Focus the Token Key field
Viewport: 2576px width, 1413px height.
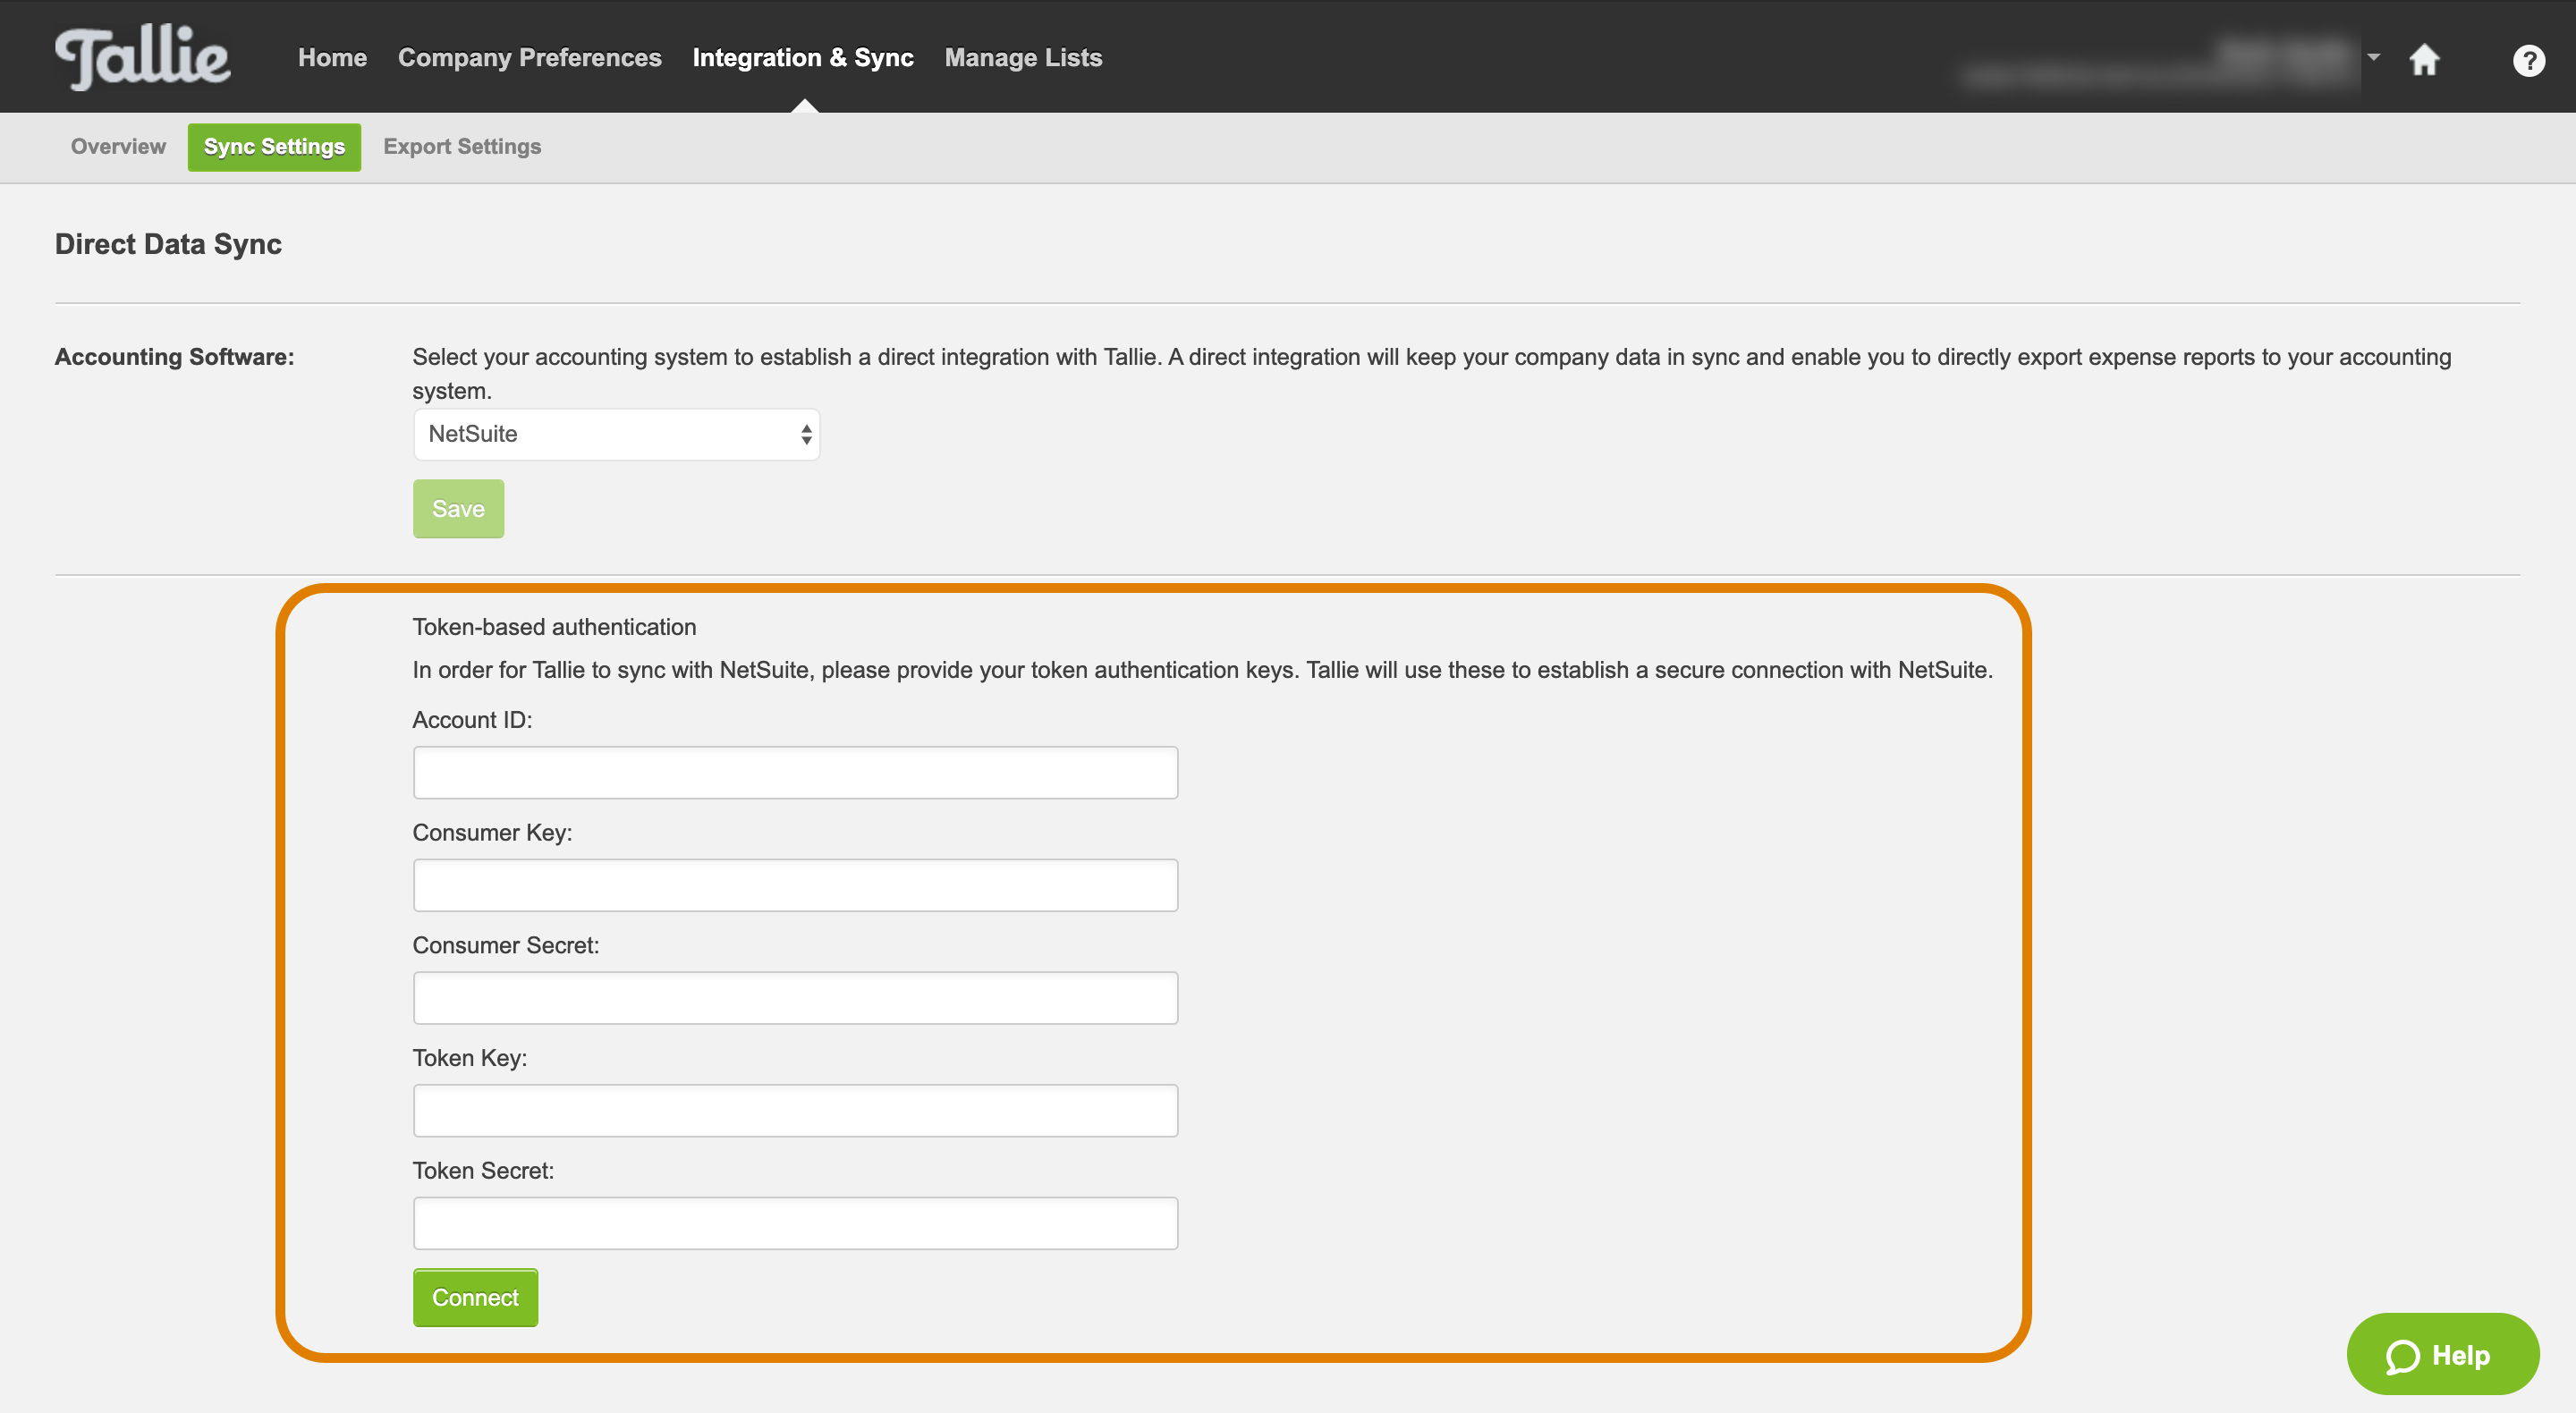pos(795,1110)
